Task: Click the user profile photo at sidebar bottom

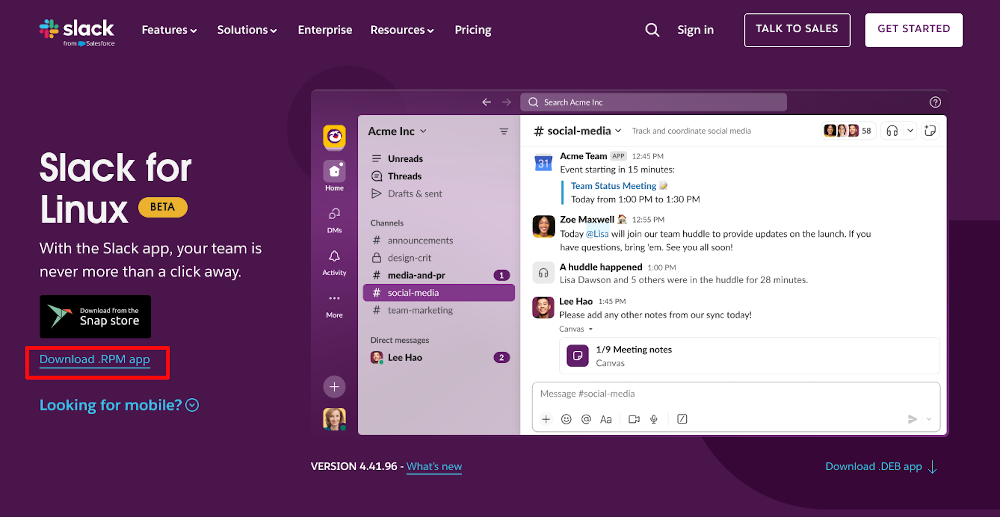Action: tap(334, 419)
